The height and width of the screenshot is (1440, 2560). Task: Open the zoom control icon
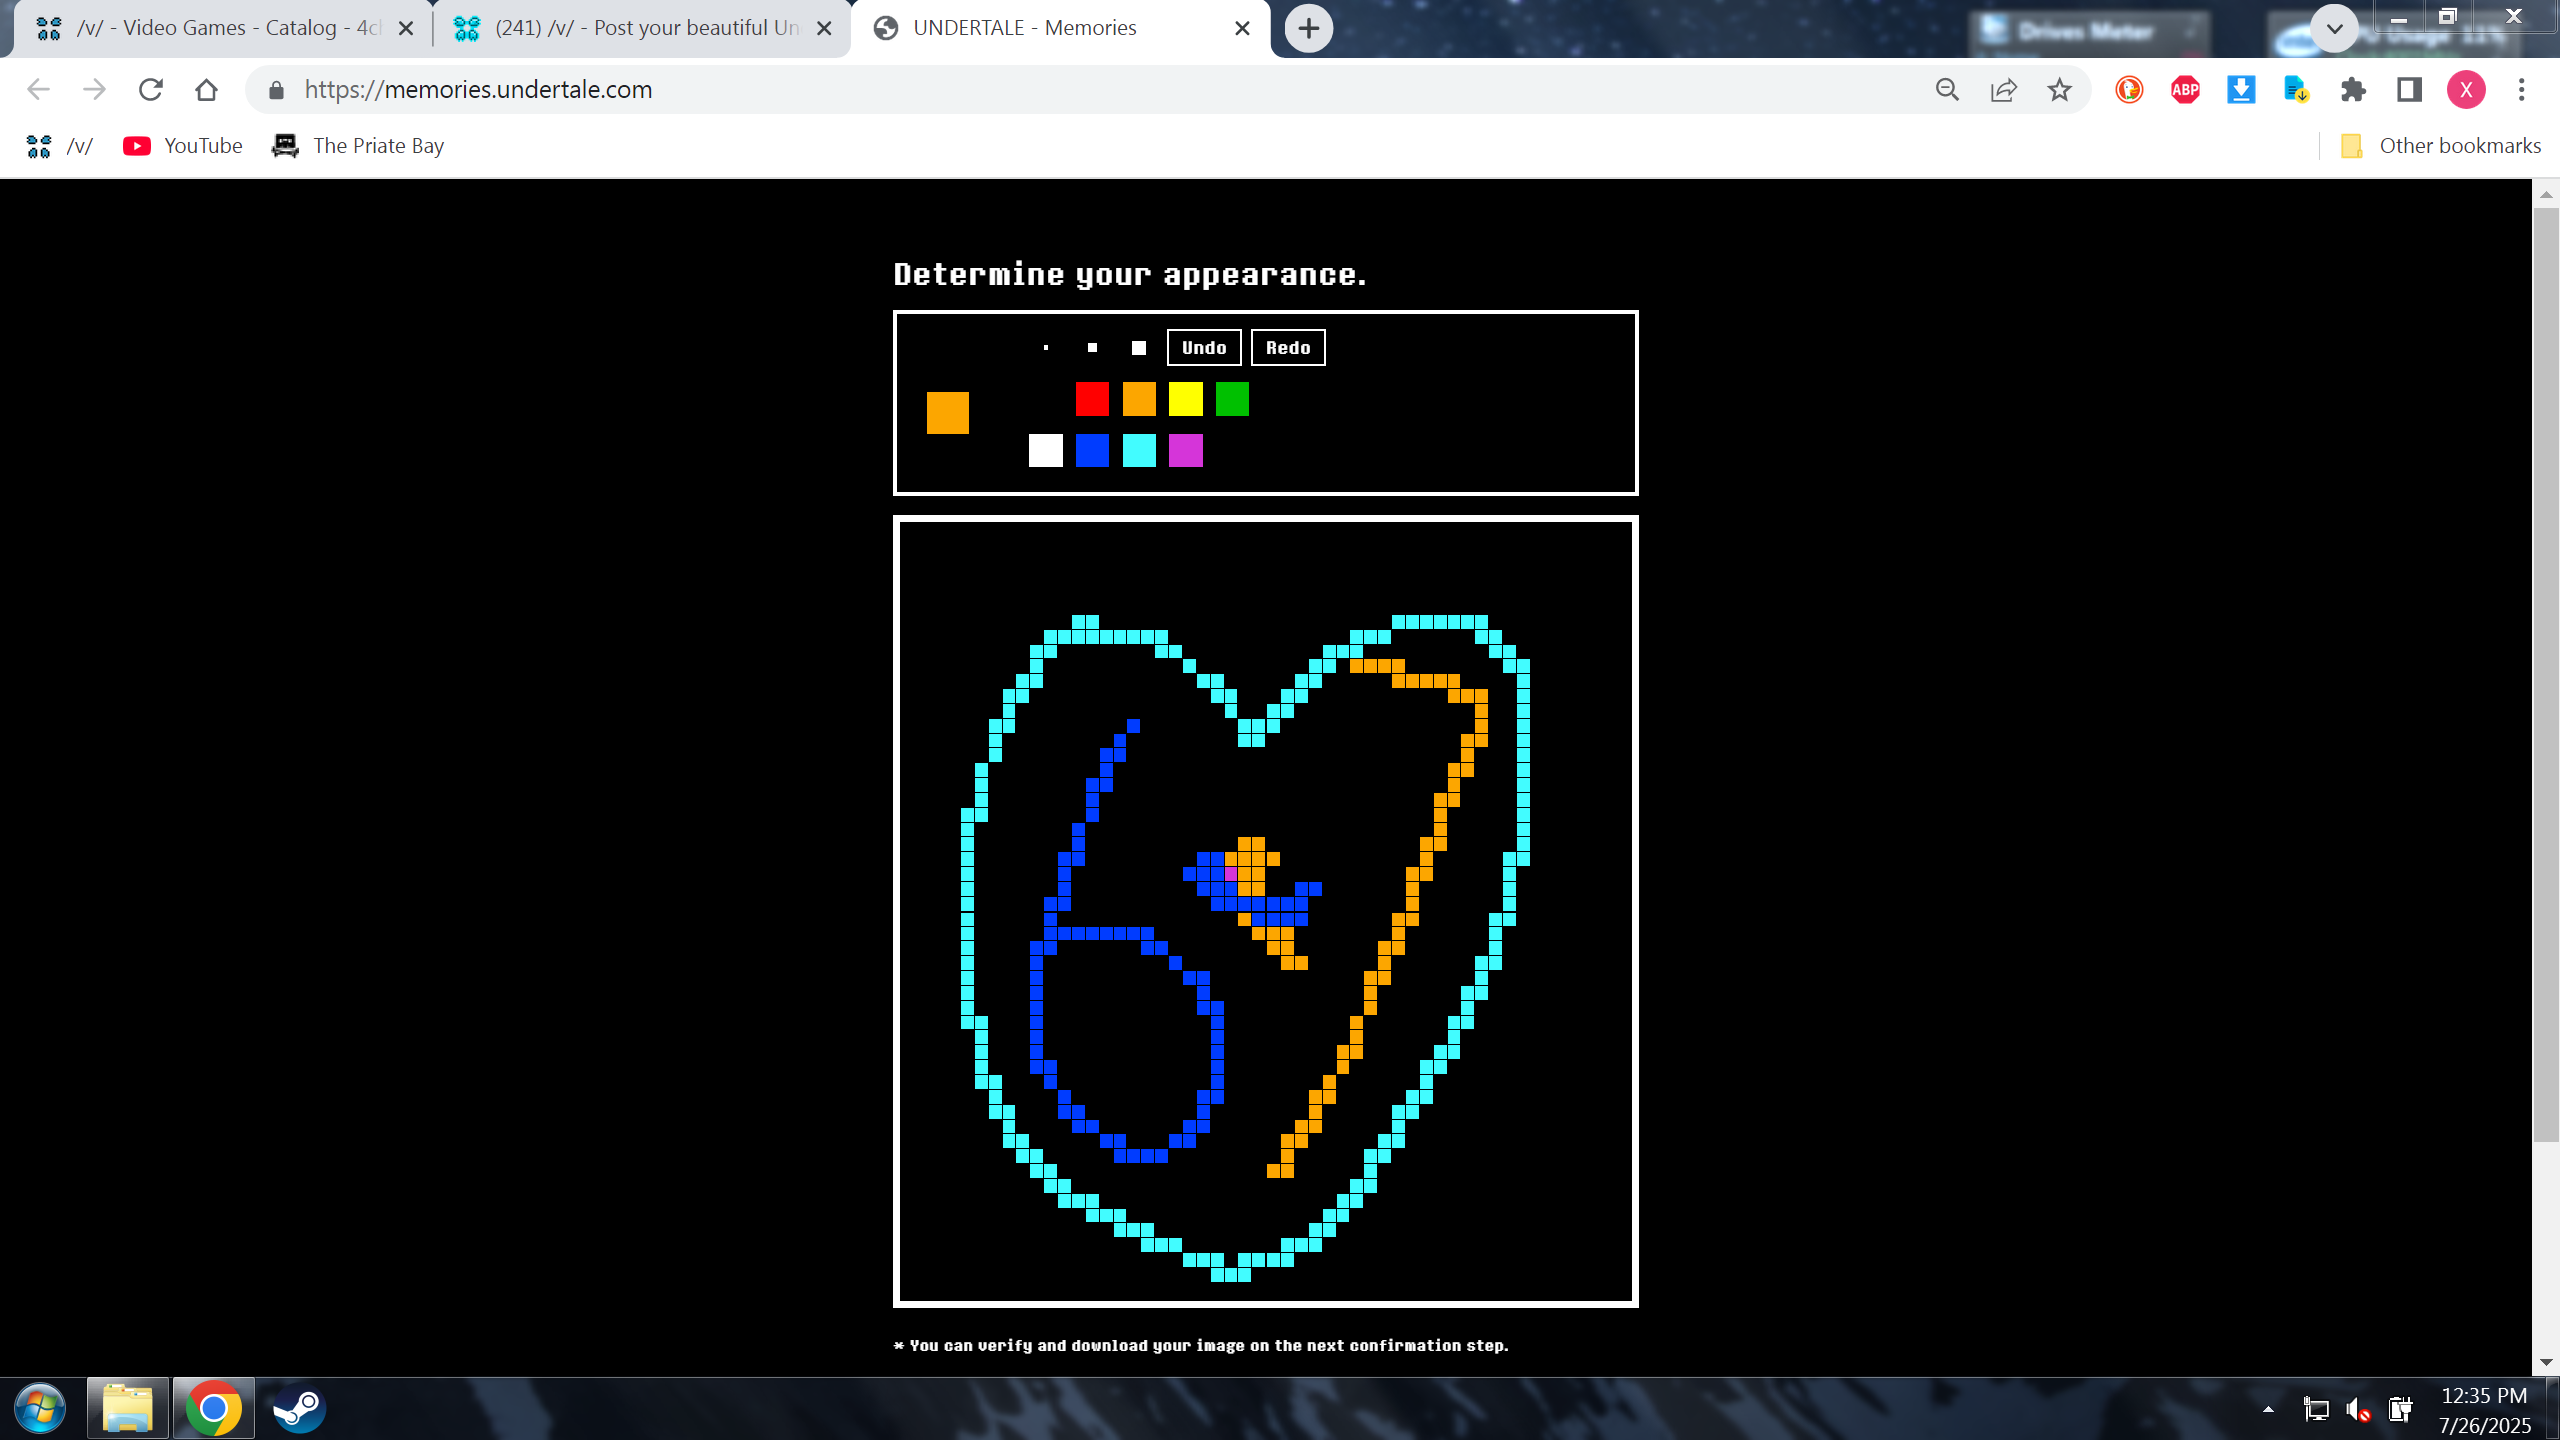pyautogui.click(x=1947, y=90)
